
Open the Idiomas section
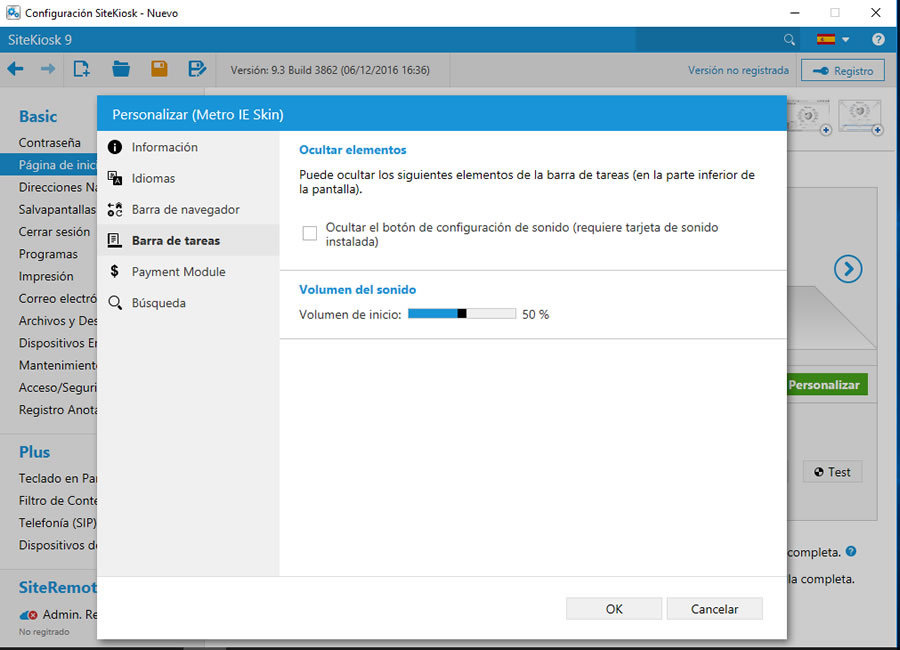153,178
